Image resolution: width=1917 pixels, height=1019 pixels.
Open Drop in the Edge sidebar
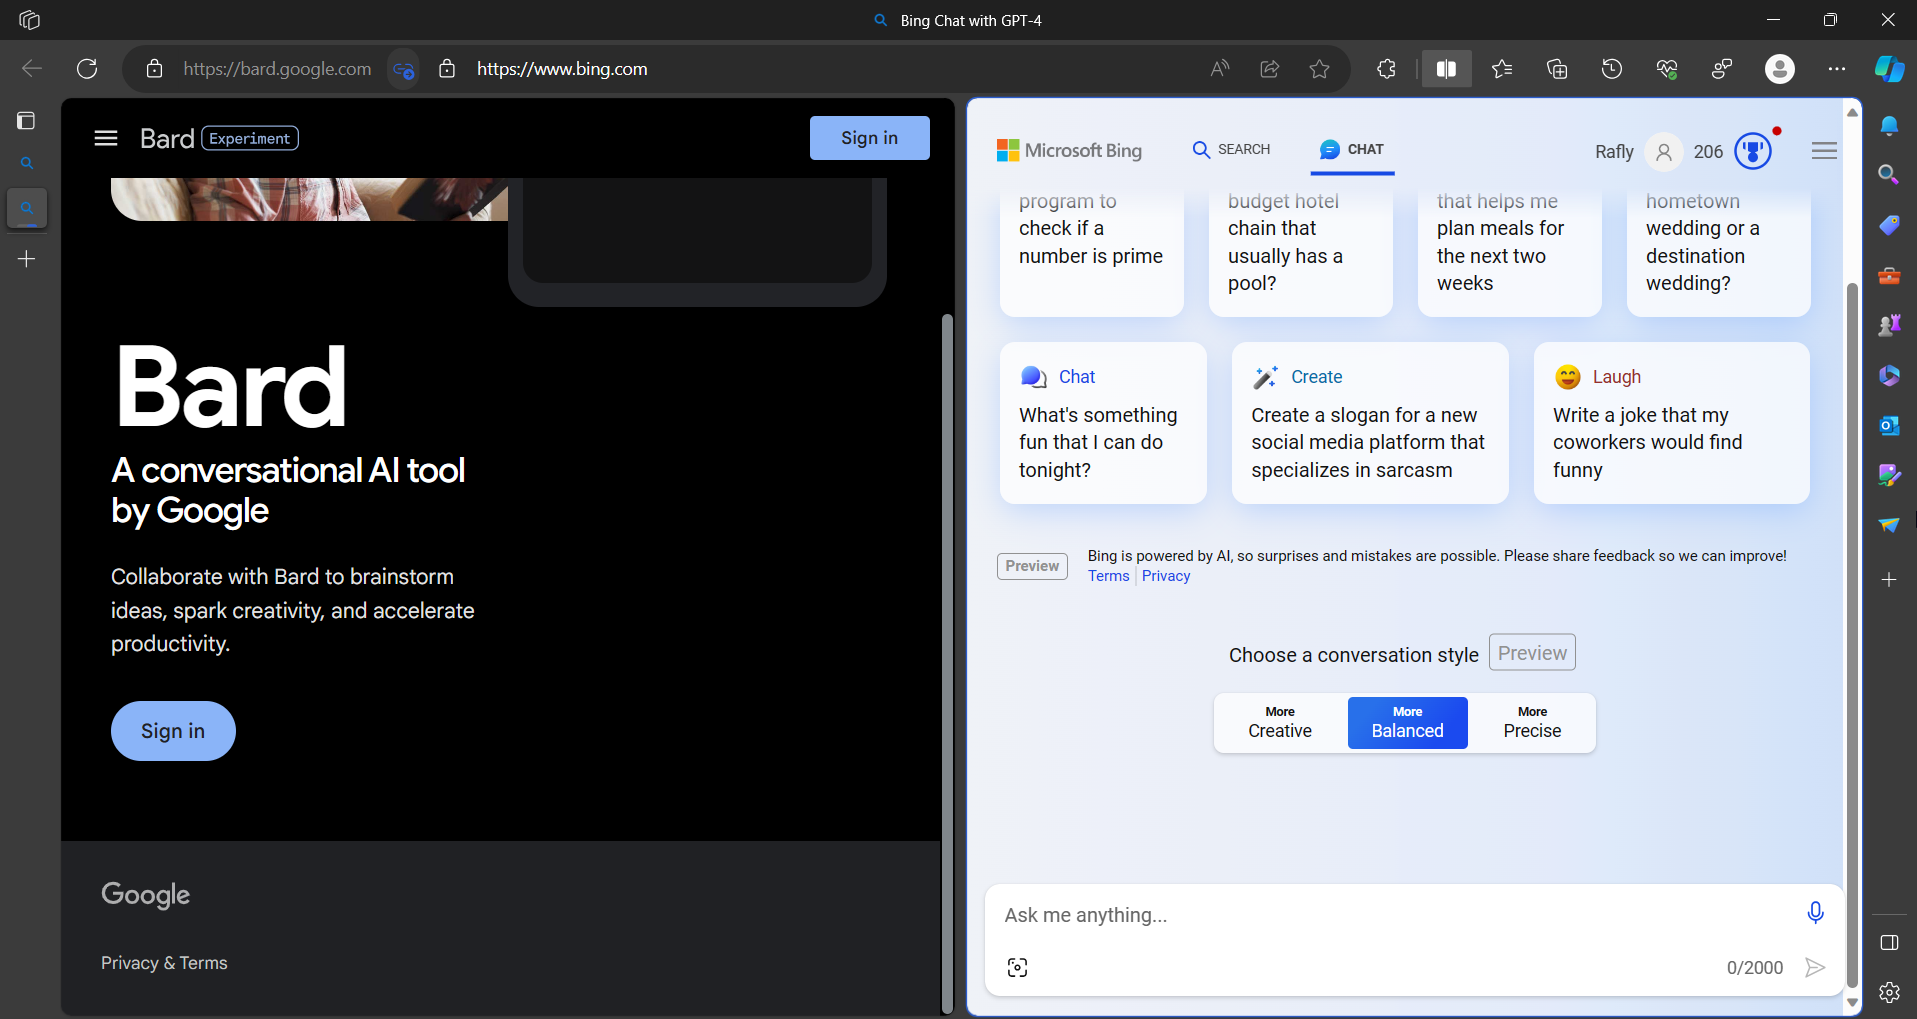pyautogui.click(x=1889, y=525)
